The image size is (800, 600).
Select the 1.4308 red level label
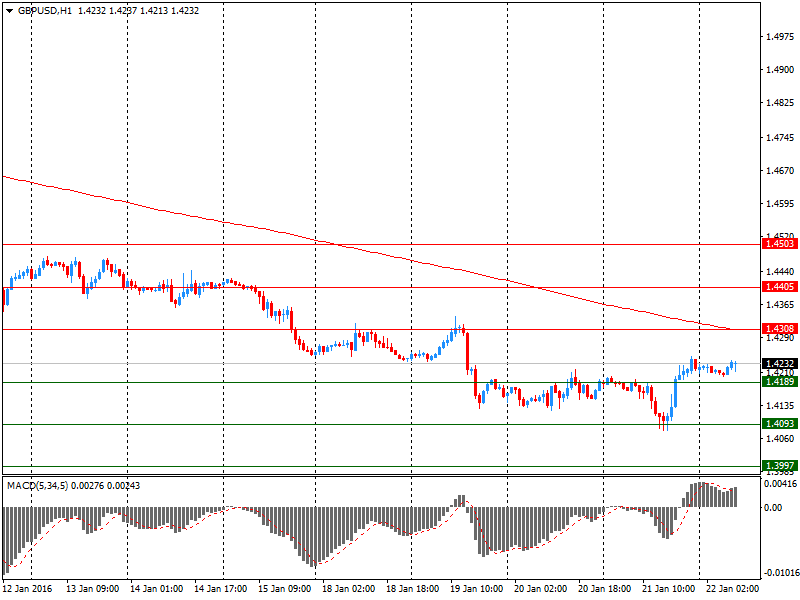tap(780, 329)
